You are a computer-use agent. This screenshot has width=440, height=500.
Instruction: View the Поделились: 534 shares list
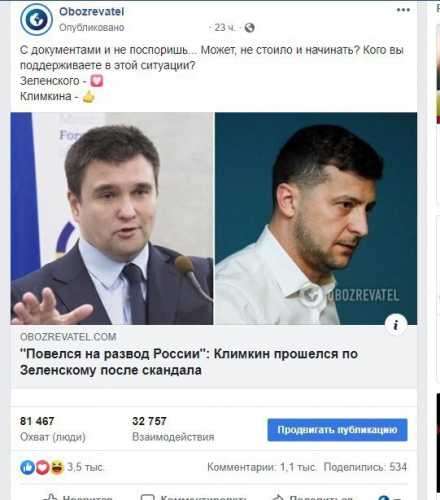click(x=365, y=467)
